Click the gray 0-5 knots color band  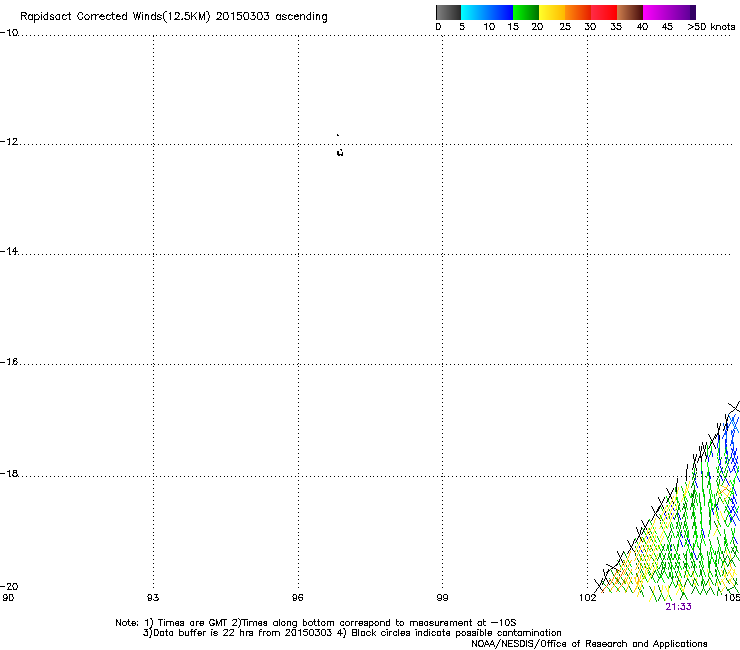[x=448, y=12]
